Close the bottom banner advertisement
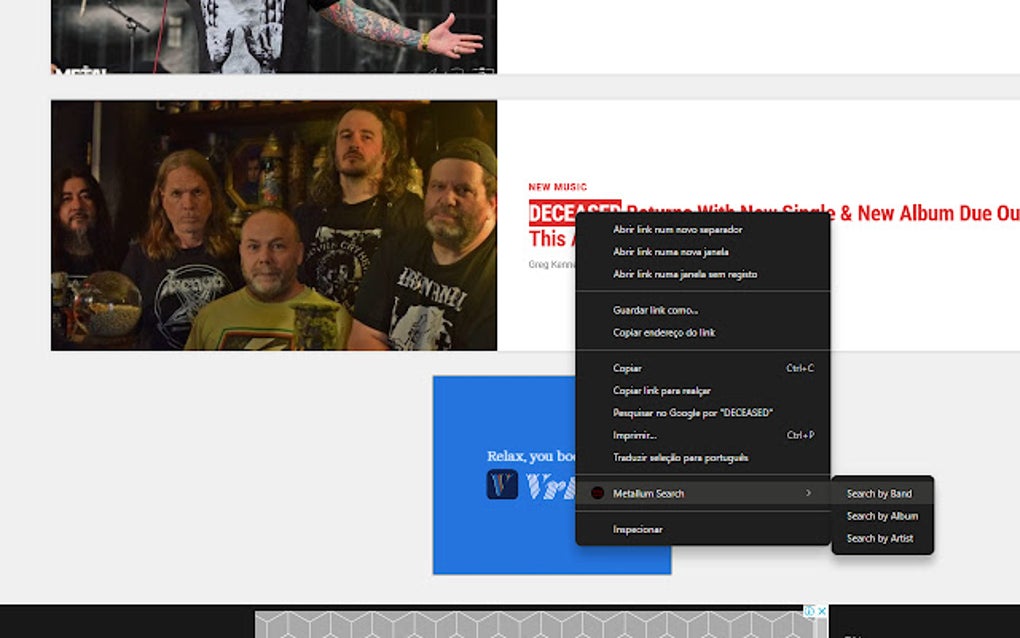1020x638 pixels. (822, 609)
